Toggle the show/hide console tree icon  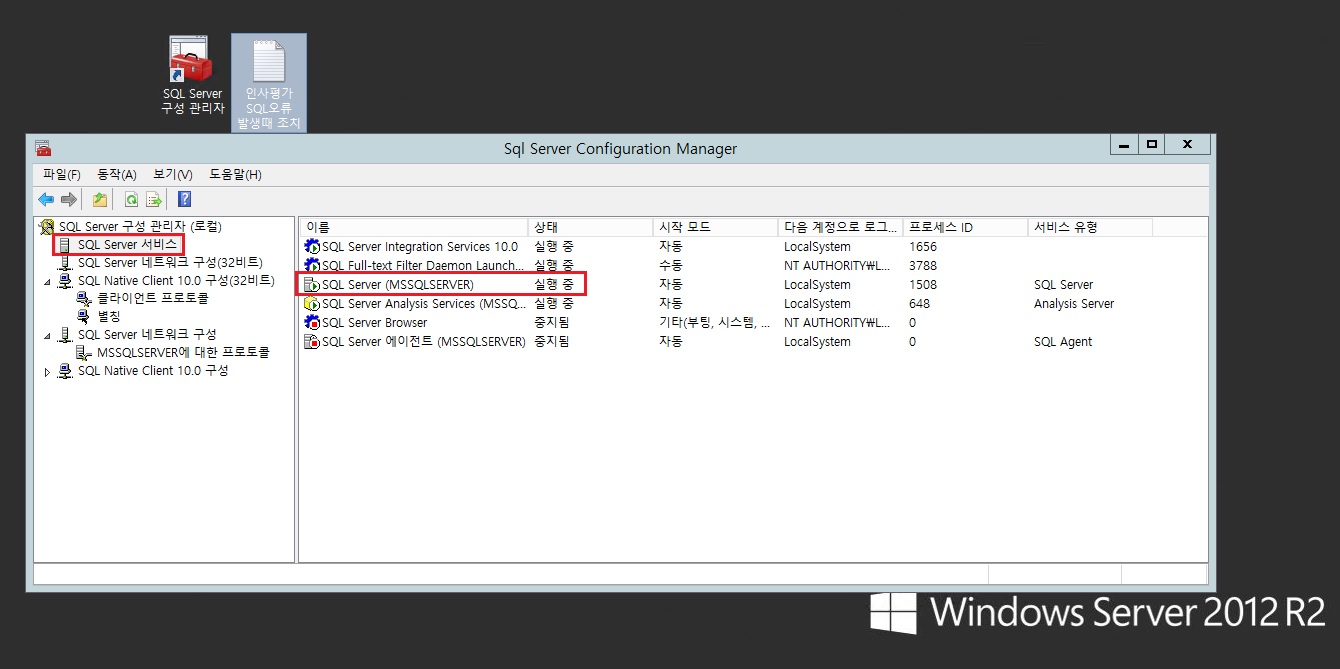pos(99,199)
